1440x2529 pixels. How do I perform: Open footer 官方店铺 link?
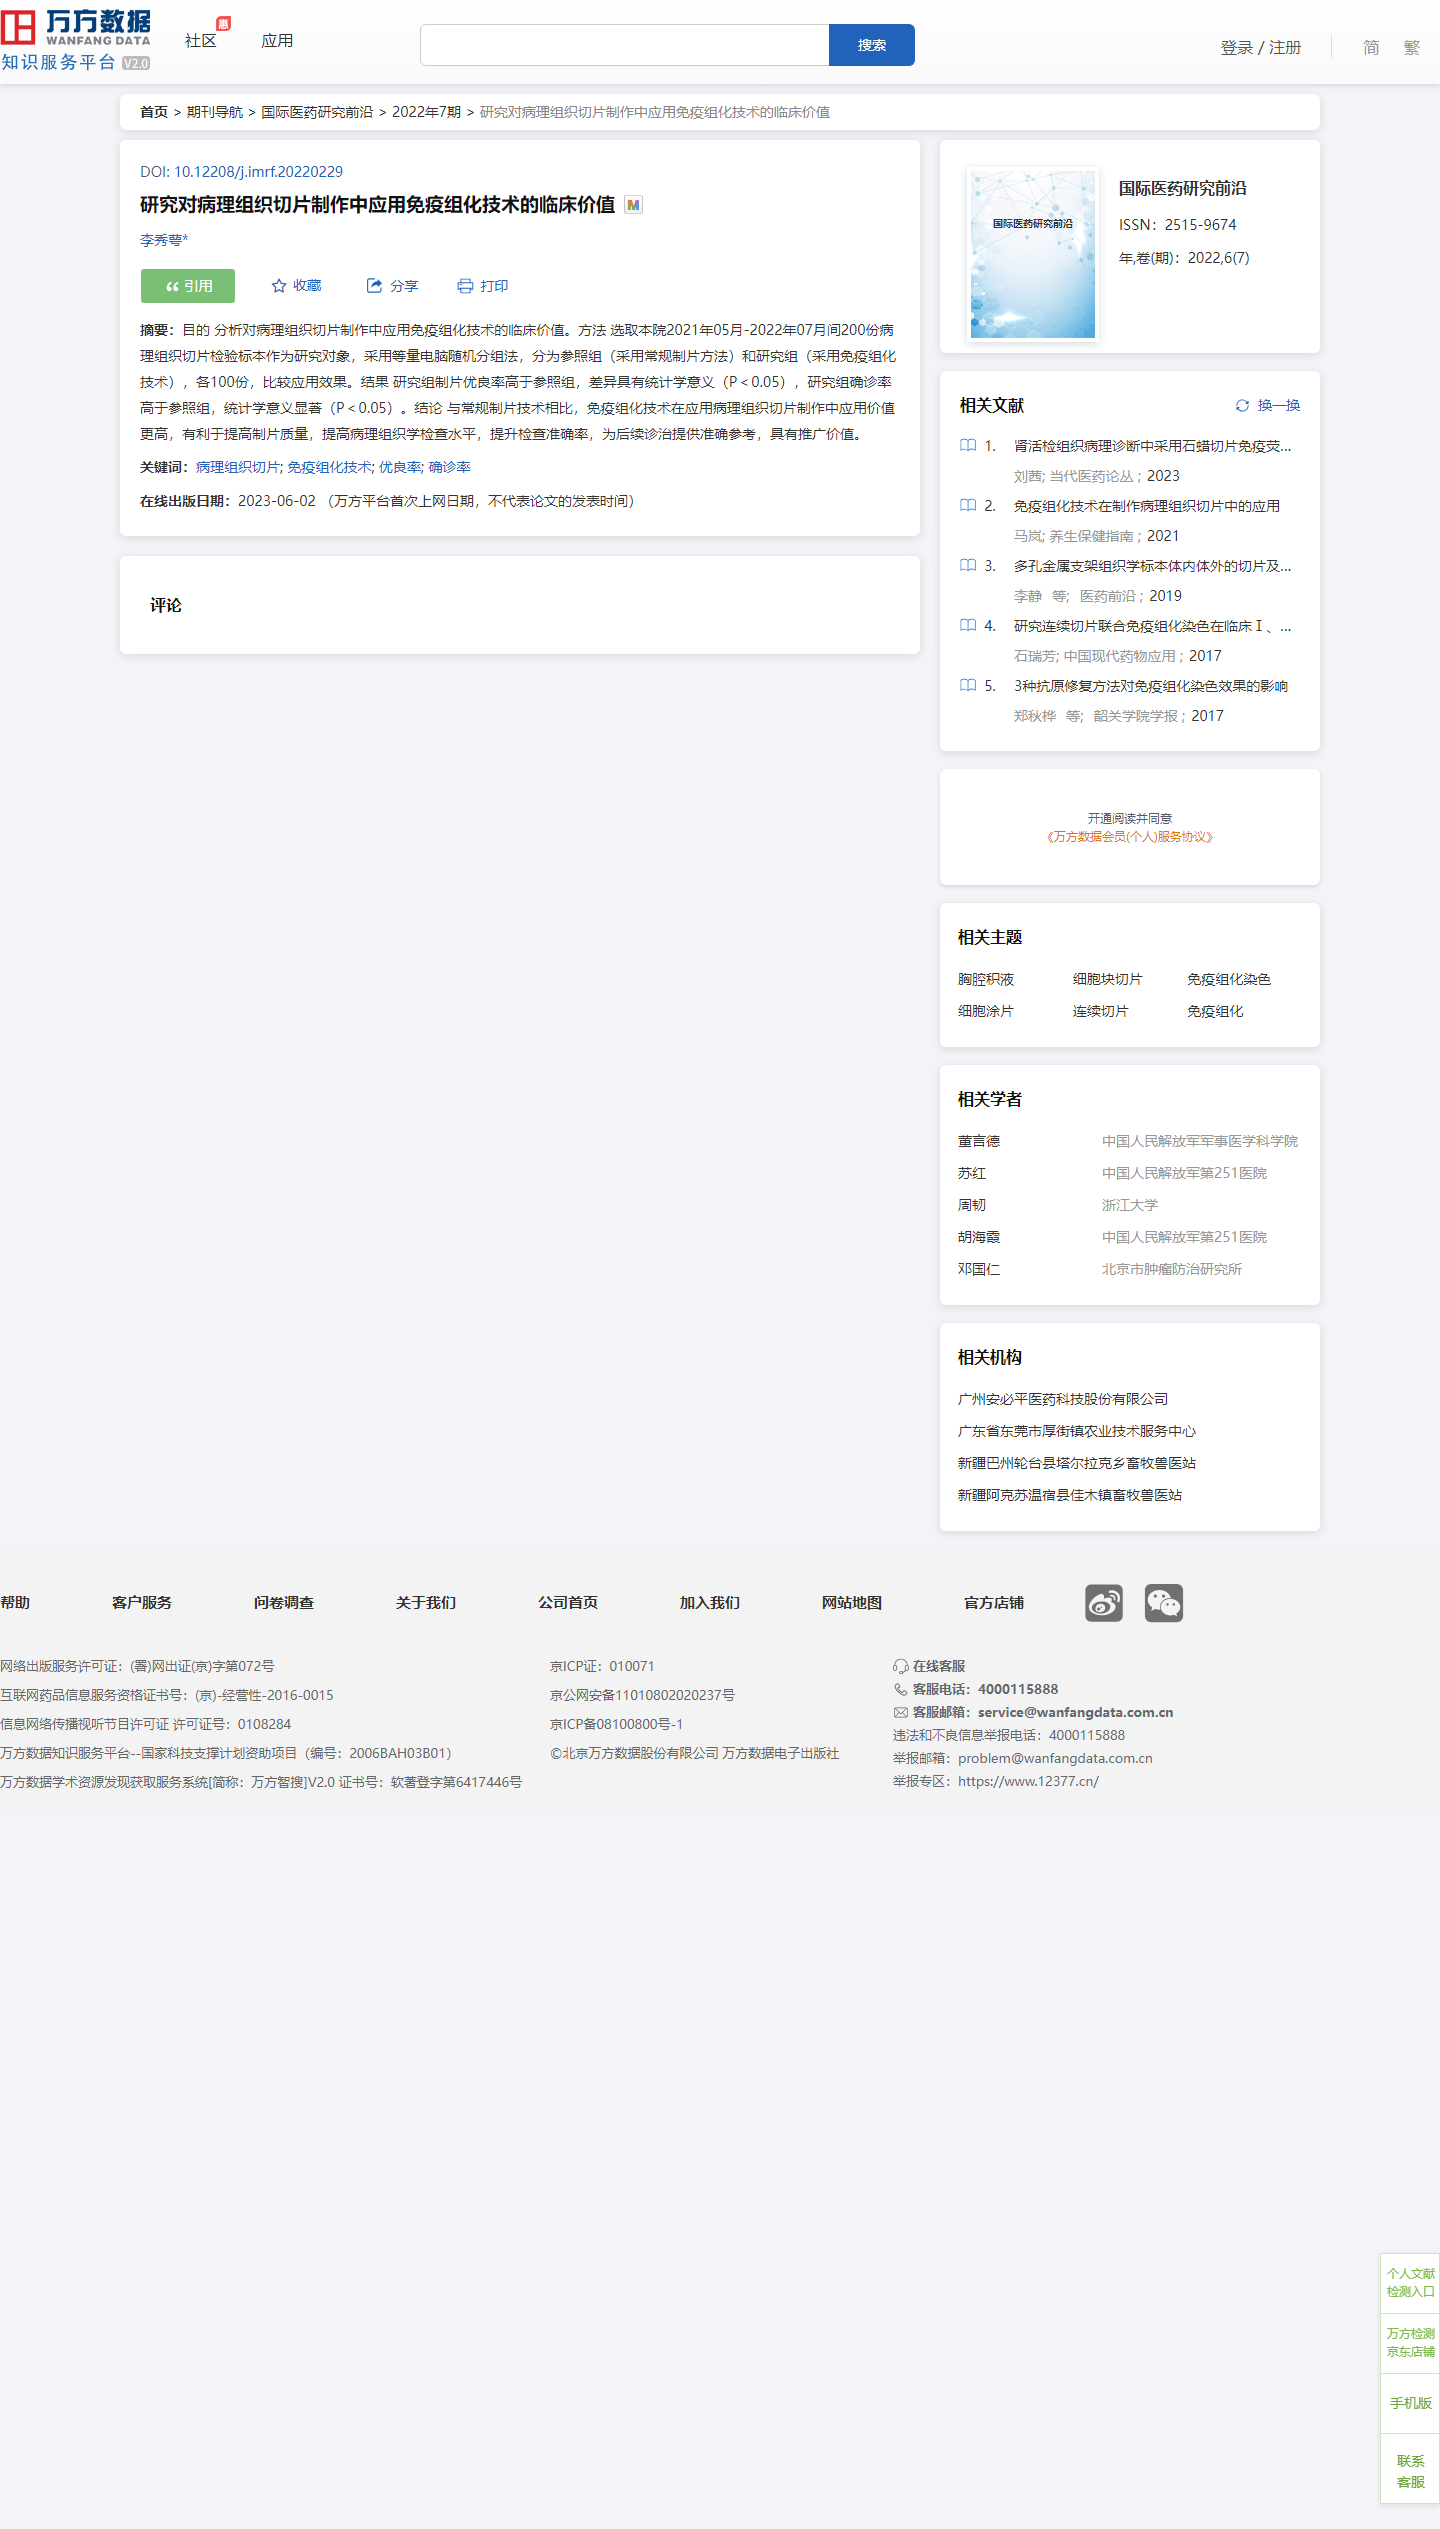coord(994,1603)
